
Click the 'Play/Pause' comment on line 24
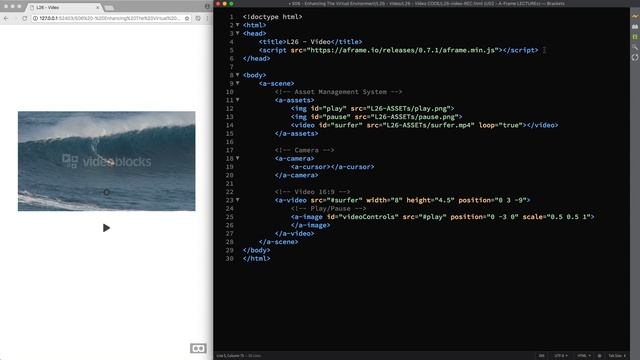(x=329, y=209)
